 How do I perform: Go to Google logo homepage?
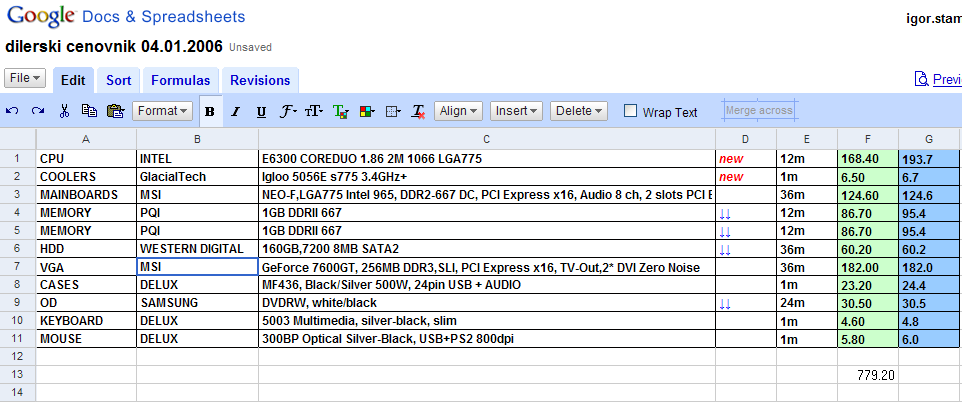[x=41, y=17]
